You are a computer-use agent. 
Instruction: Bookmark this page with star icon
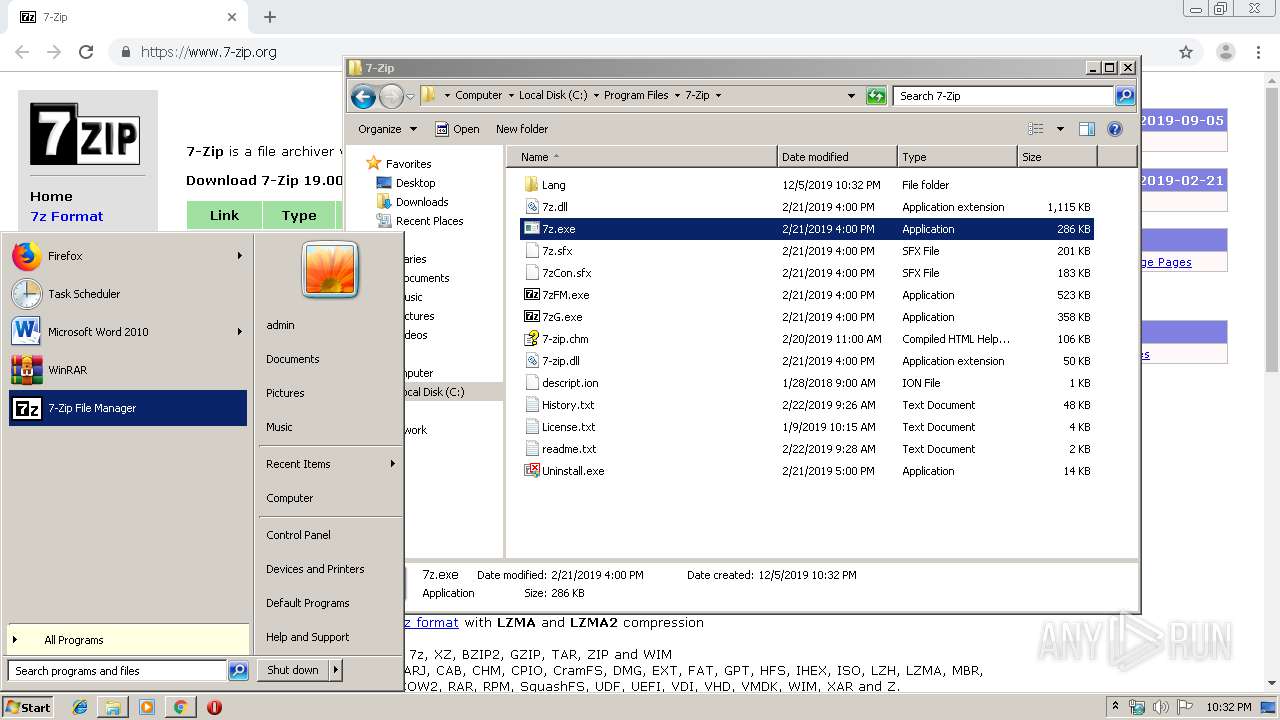pyautogui.click(x=1186, y=52)
